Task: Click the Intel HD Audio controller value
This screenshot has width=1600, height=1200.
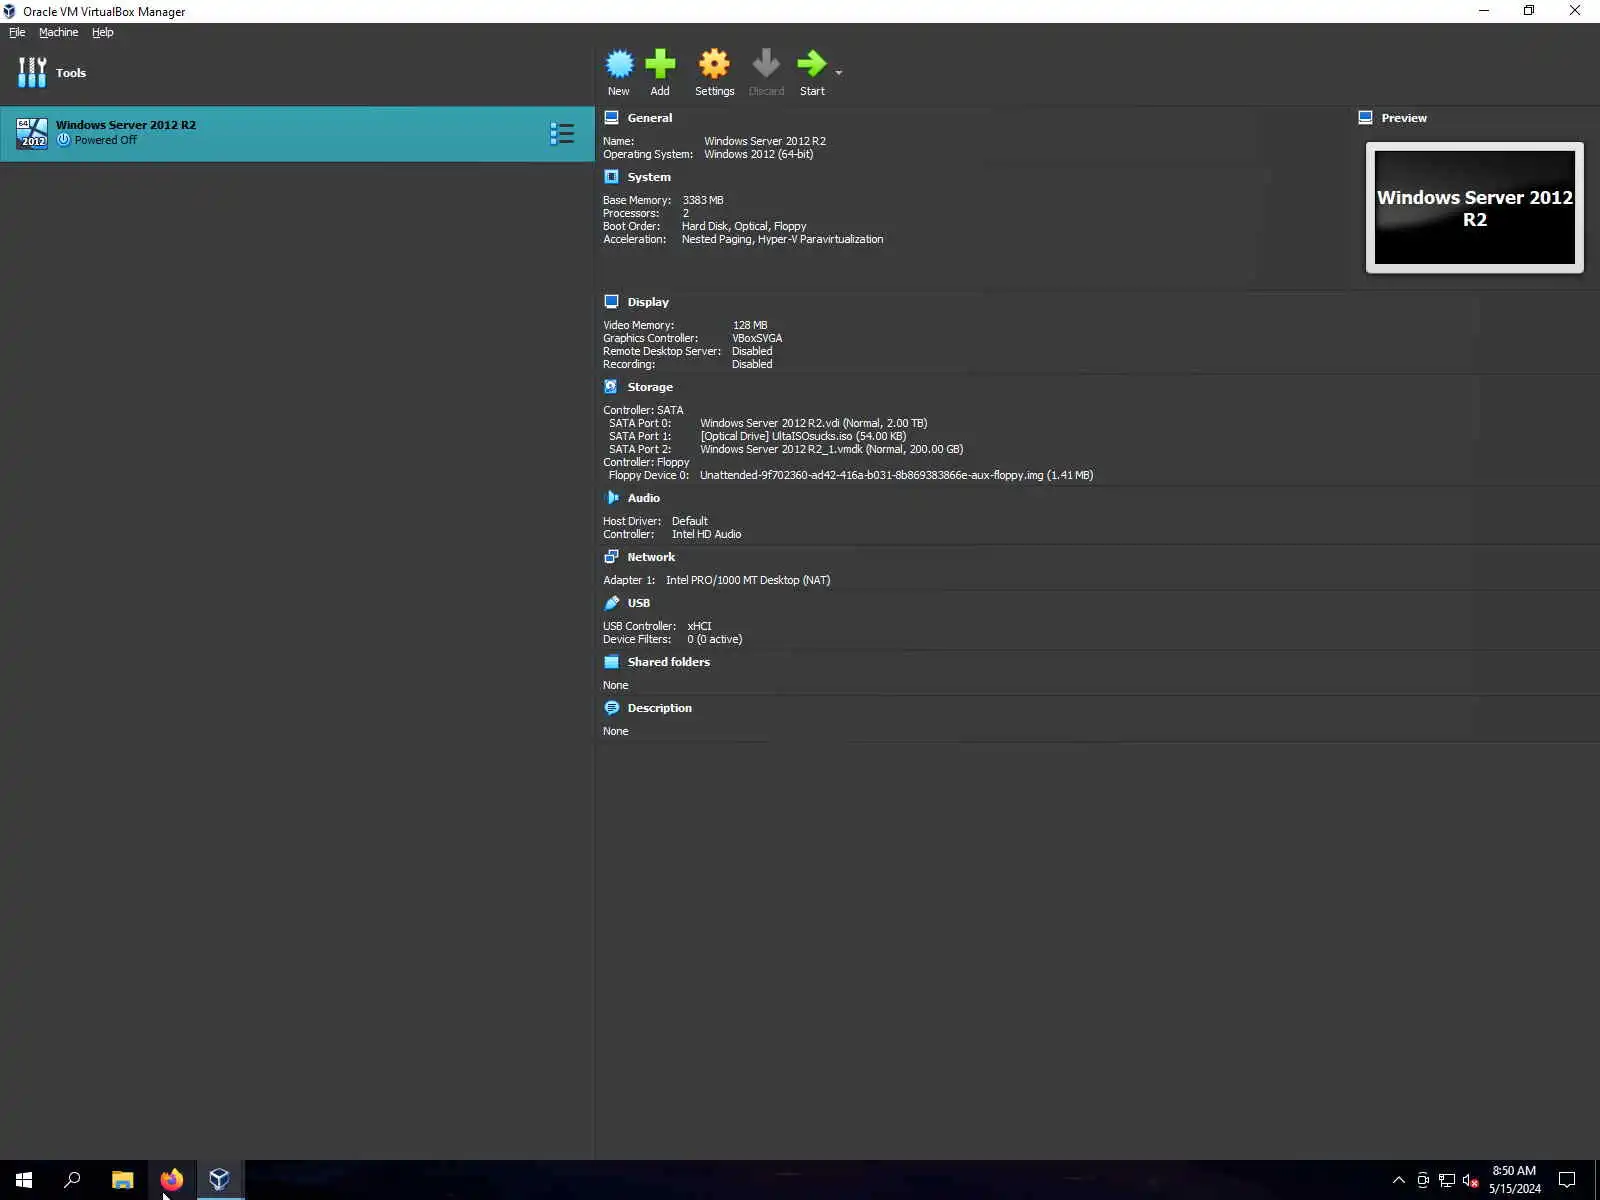Action: [707, 534]
